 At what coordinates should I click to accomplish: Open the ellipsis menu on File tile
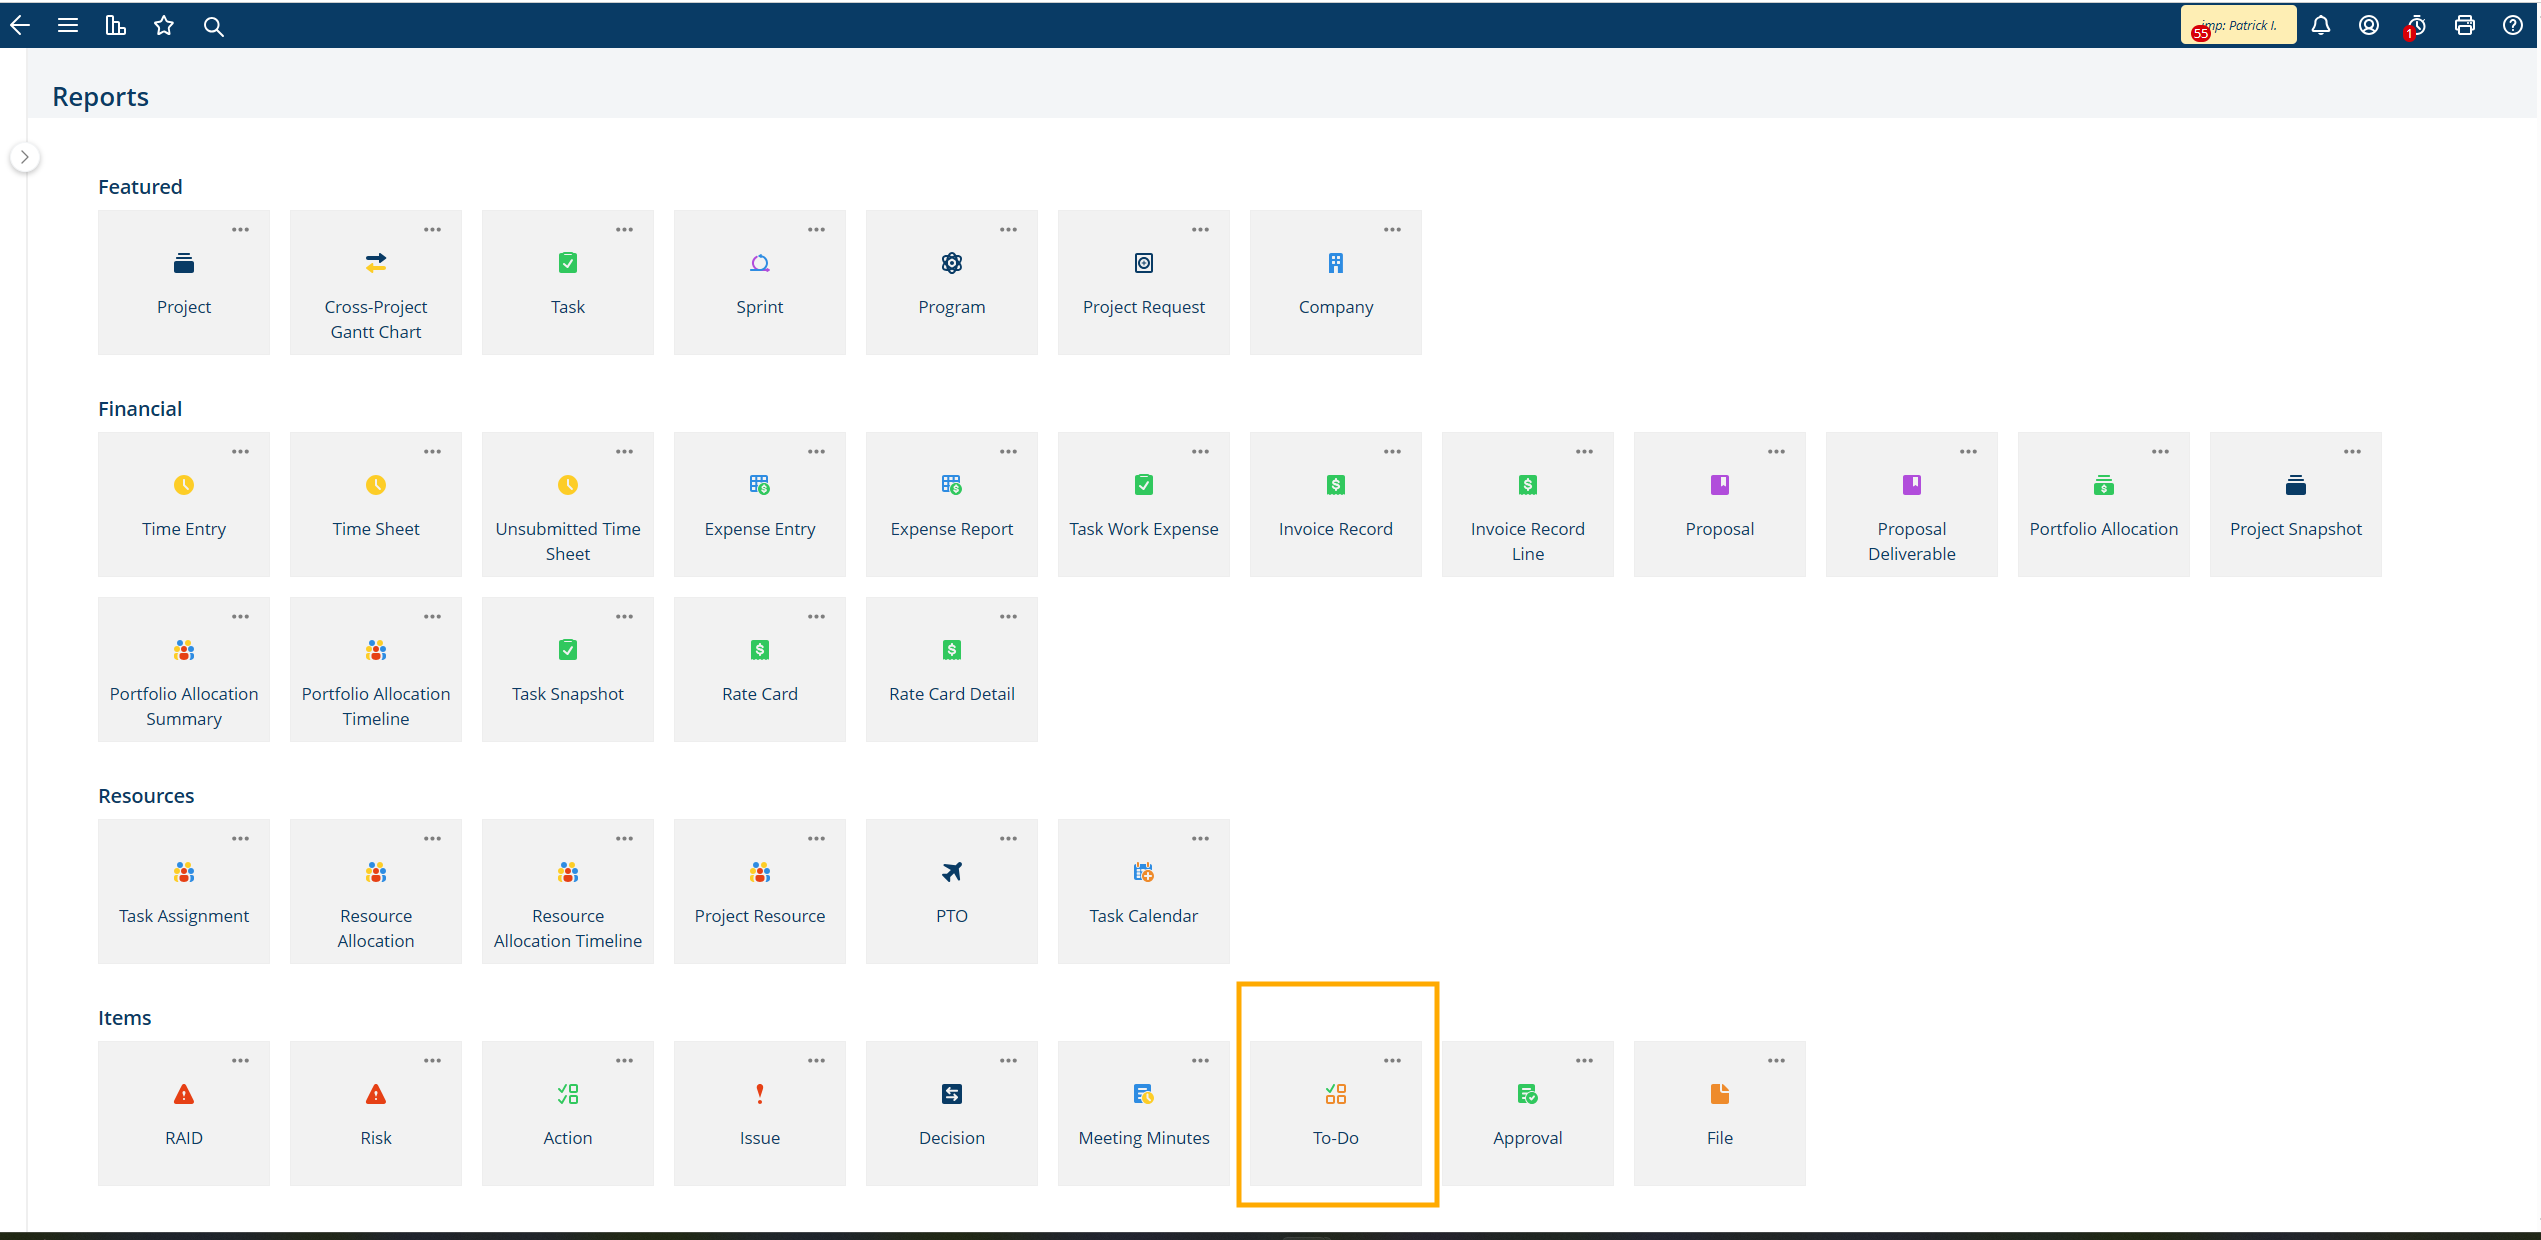pyautogui.click(x=1777, y=1061)
